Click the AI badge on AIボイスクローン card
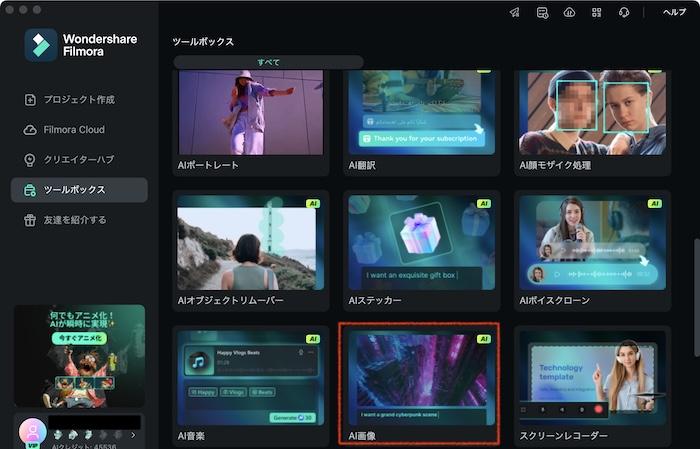The height and width of the screenshot is (449, 700). (x=654, y=204)
